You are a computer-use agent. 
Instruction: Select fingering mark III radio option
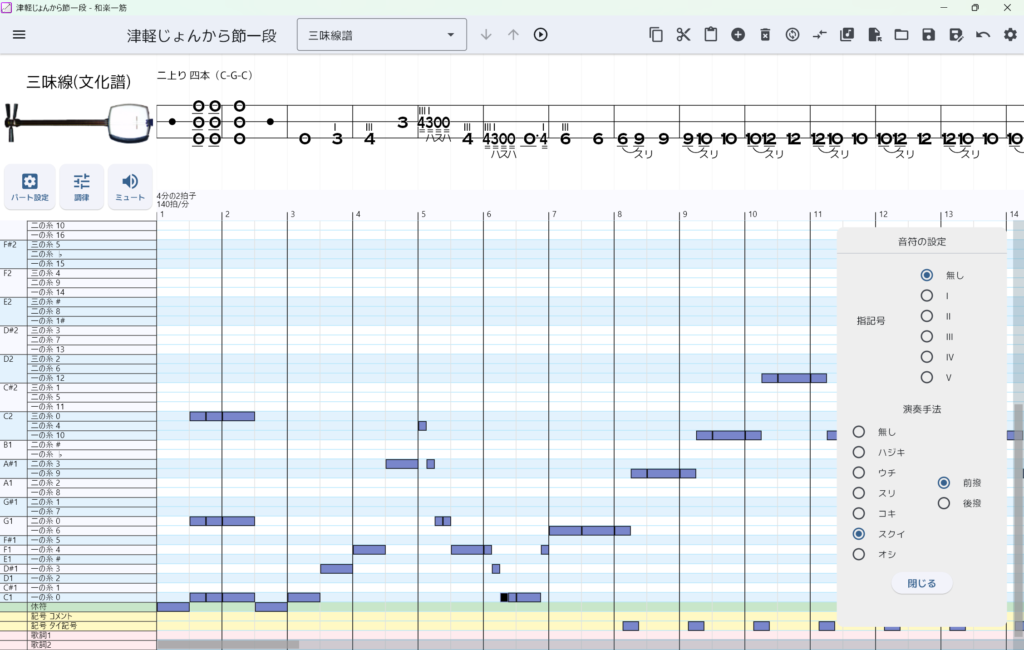pos(927,337)
